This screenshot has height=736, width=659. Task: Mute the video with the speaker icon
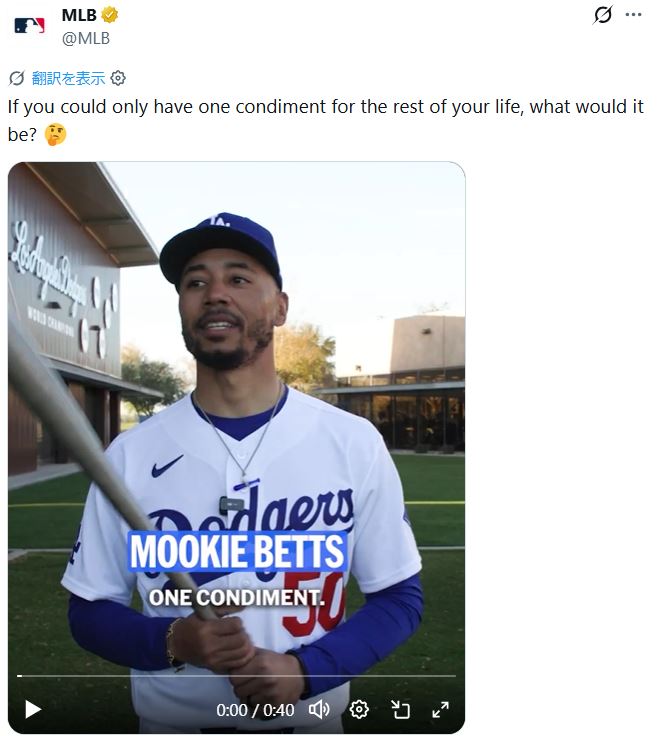[319, 709]
